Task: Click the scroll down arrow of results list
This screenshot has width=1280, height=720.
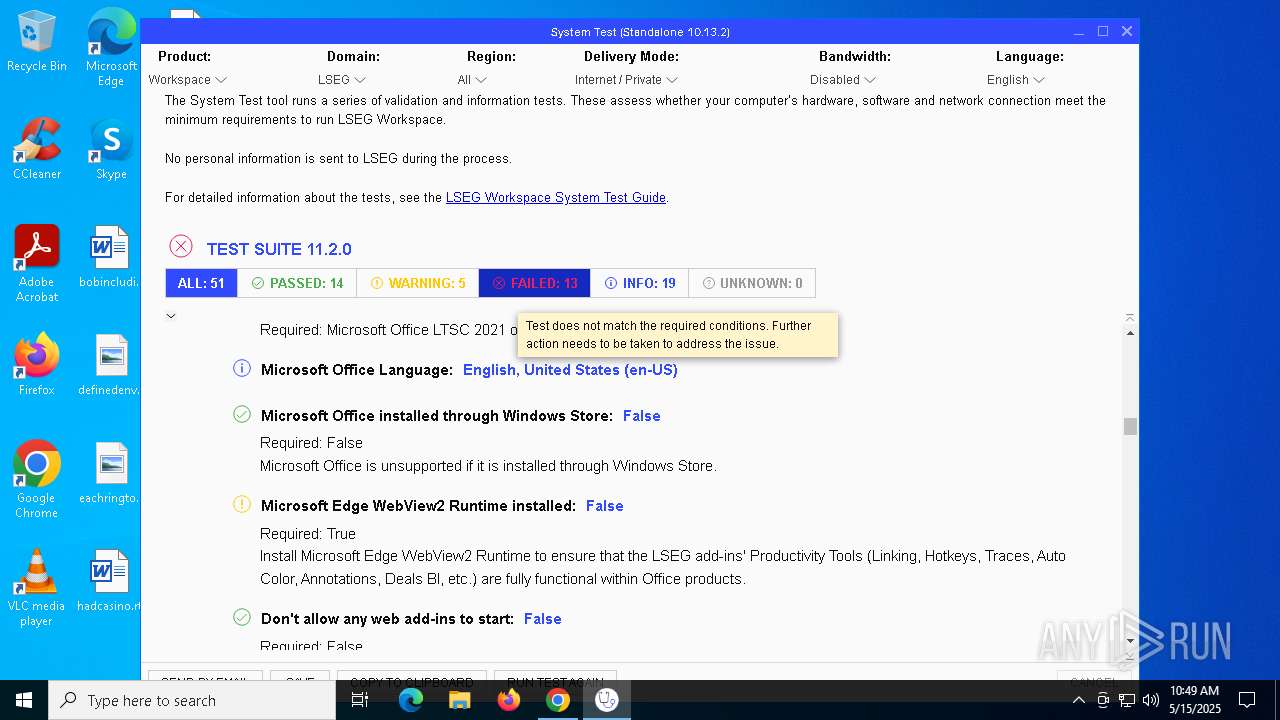Action: [x=1130, y=641]
